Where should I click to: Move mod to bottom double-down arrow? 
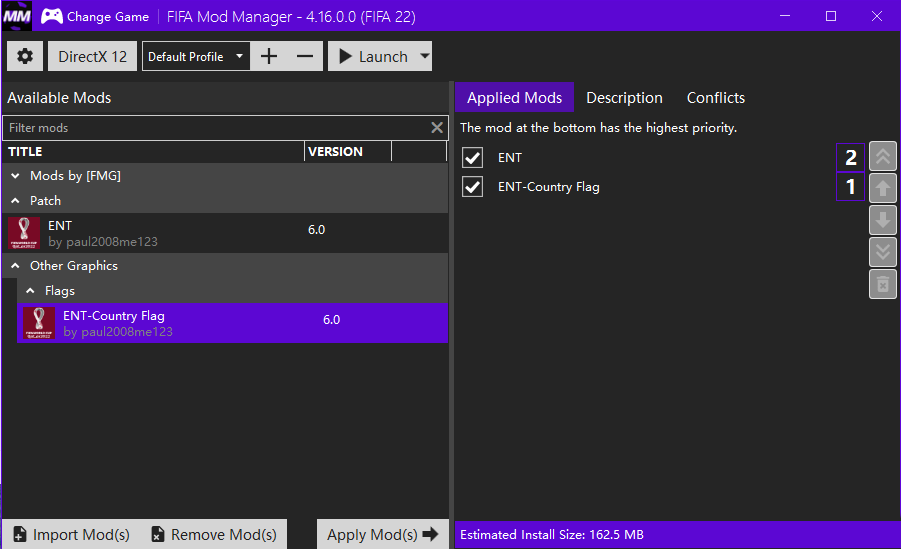click(x=883, y=252)
